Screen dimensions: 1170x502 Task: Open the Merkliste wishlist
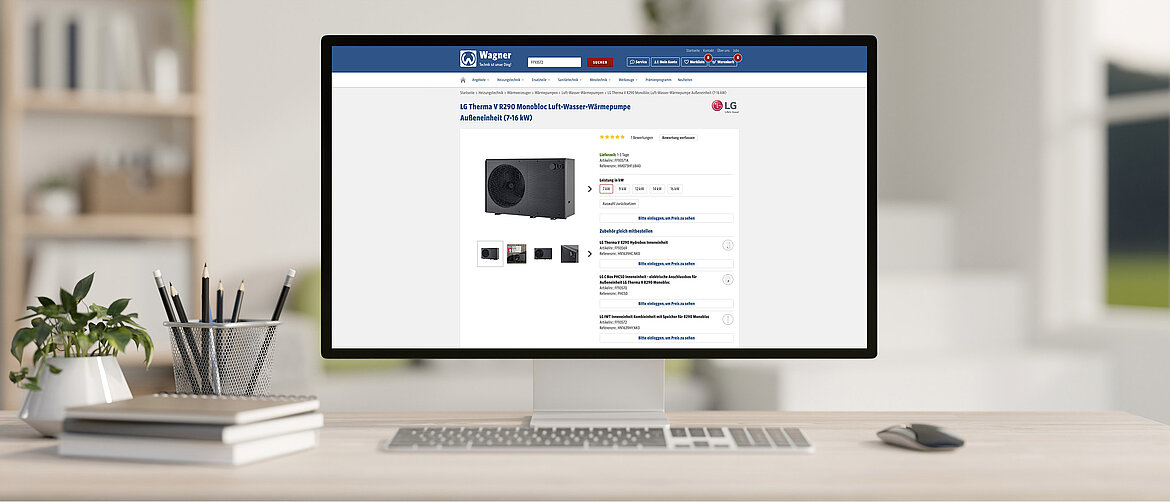pyautogui.click(x=694, y=62)
